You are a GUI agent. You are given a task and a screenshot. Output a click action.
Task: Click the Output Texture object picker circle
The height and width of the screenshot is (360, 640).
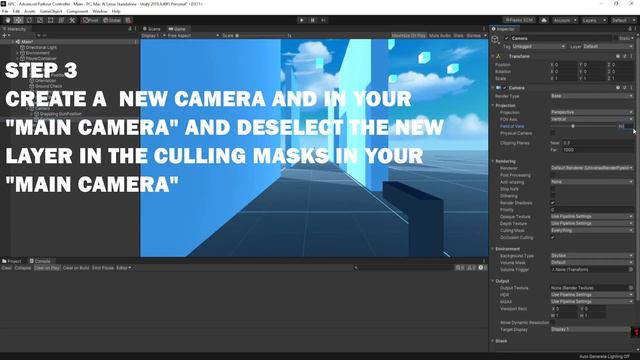tap(631, 288)
